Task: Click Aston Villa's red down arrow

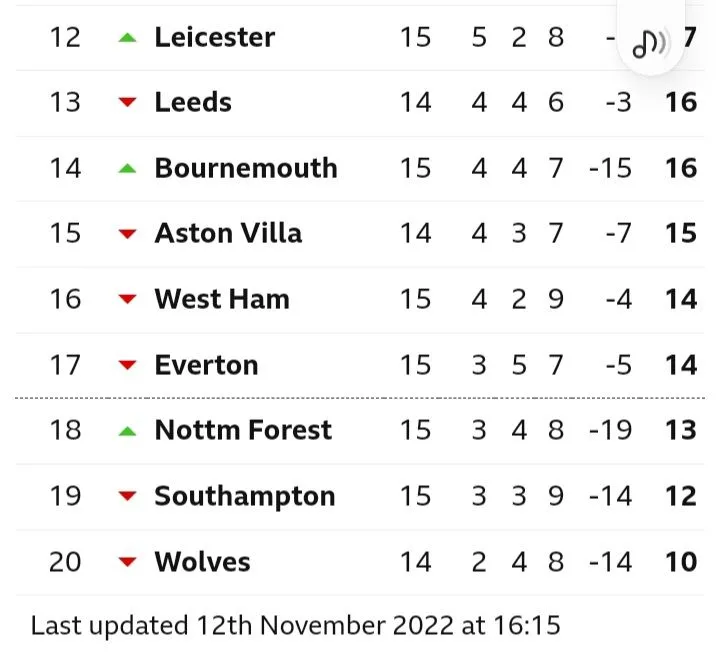Action: [126, 234]
